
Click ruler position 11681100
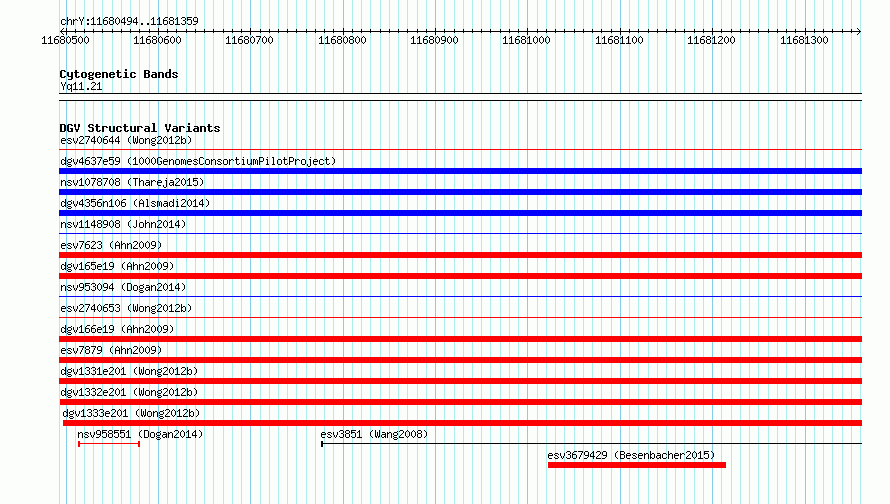click(x=619, y=40)
